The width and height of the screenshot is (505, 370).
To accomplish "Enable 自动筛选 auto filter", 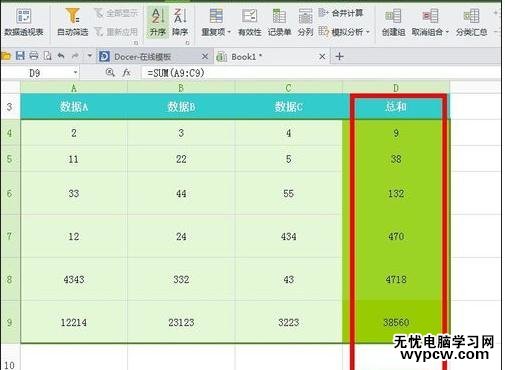I will point(73,22).
